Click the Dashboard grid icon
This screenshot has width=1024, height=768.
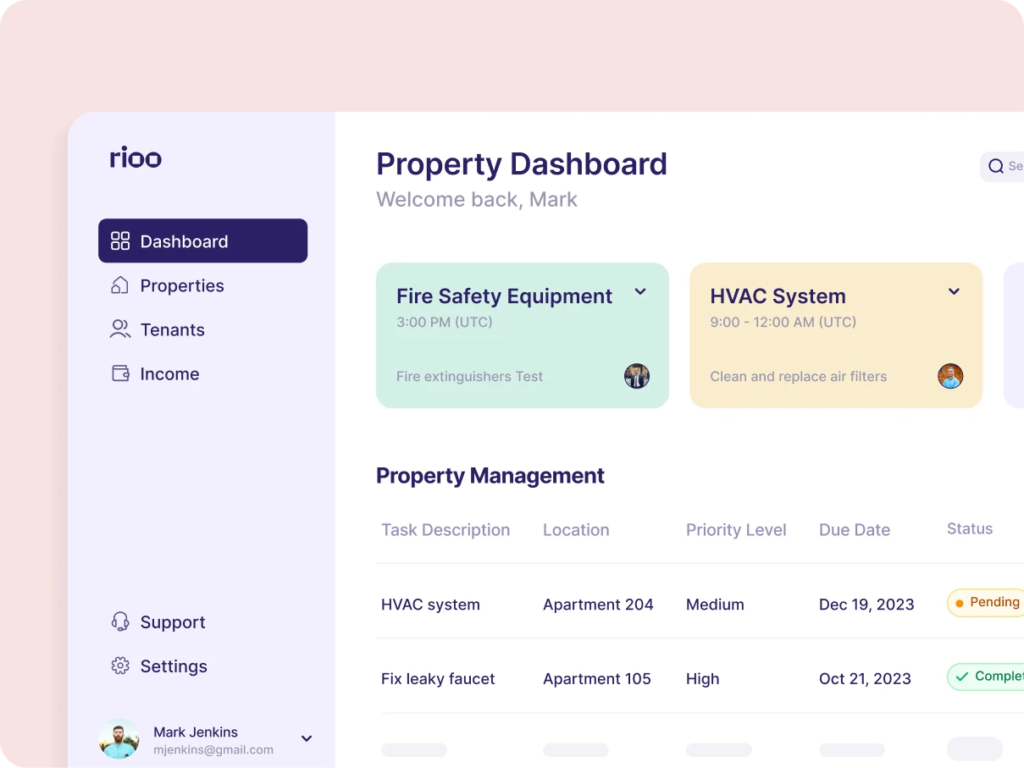pos(120,241)
